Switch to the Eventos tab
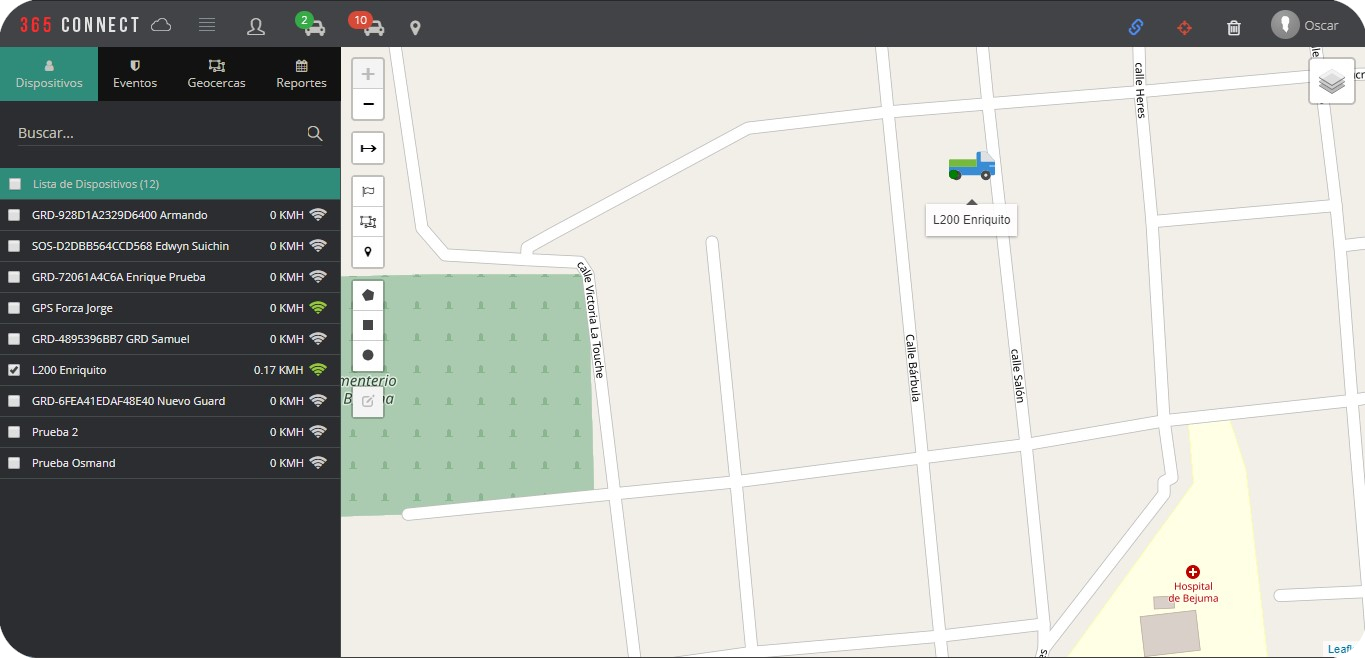 click(135, 74)
